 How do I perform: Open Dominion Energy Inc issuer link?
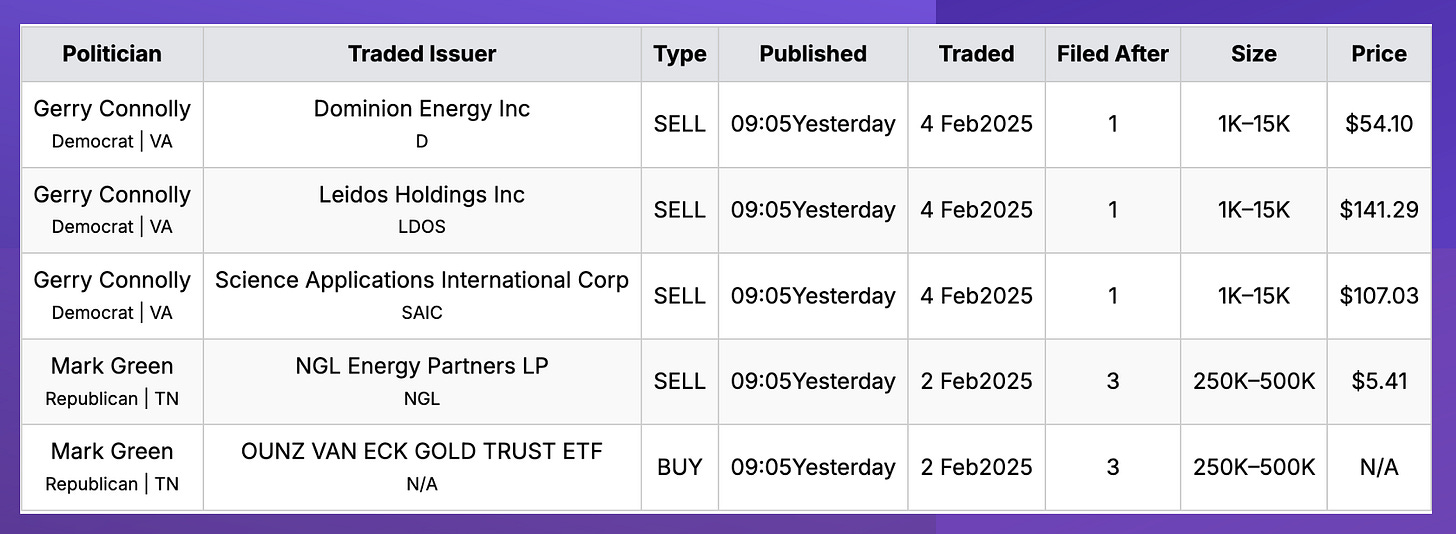click(x=422, y=109)
